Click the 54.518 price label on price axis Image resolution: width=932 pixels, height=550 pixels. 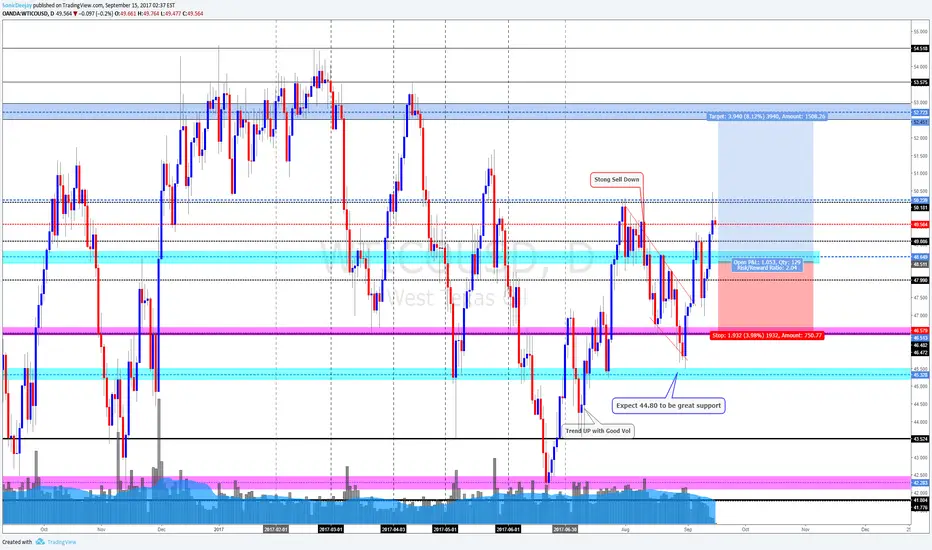[920, 49]
